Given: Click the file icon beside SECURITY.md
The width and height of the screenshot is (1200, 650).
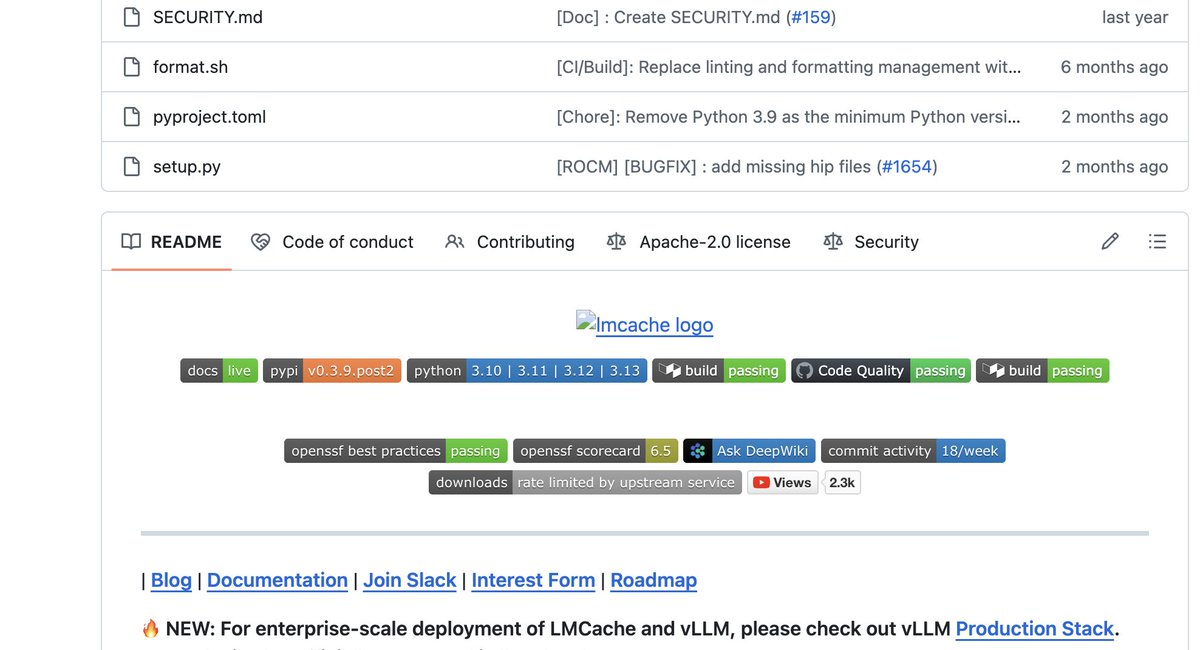Looking at the screenshot, I should (131, 17).
